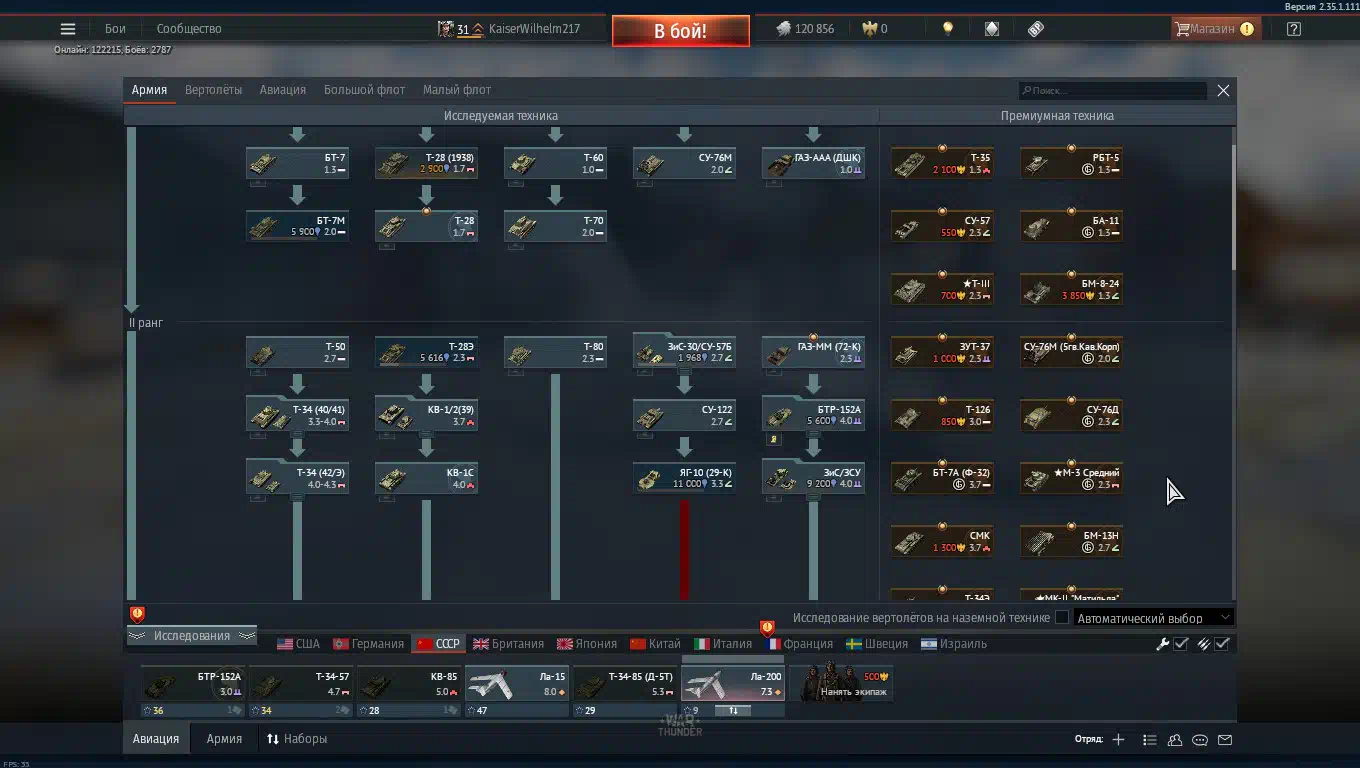
Task: Select premium ЗУТ-37 vehicle
Action: click(942, 352)
